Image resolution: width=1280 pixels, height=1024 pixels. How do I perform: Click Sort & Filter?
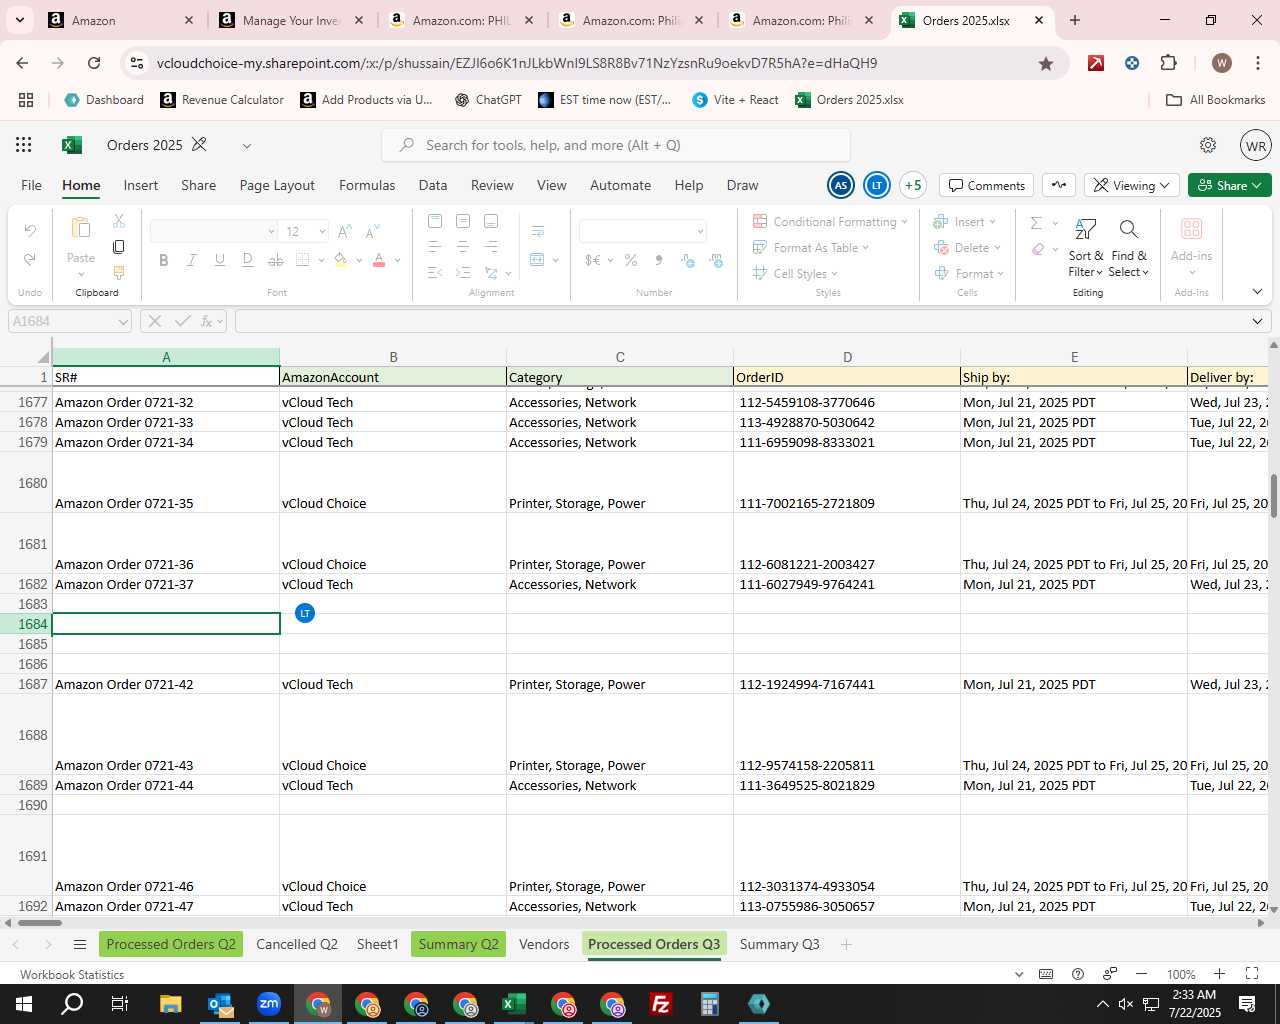click(x=1085, y=247)
